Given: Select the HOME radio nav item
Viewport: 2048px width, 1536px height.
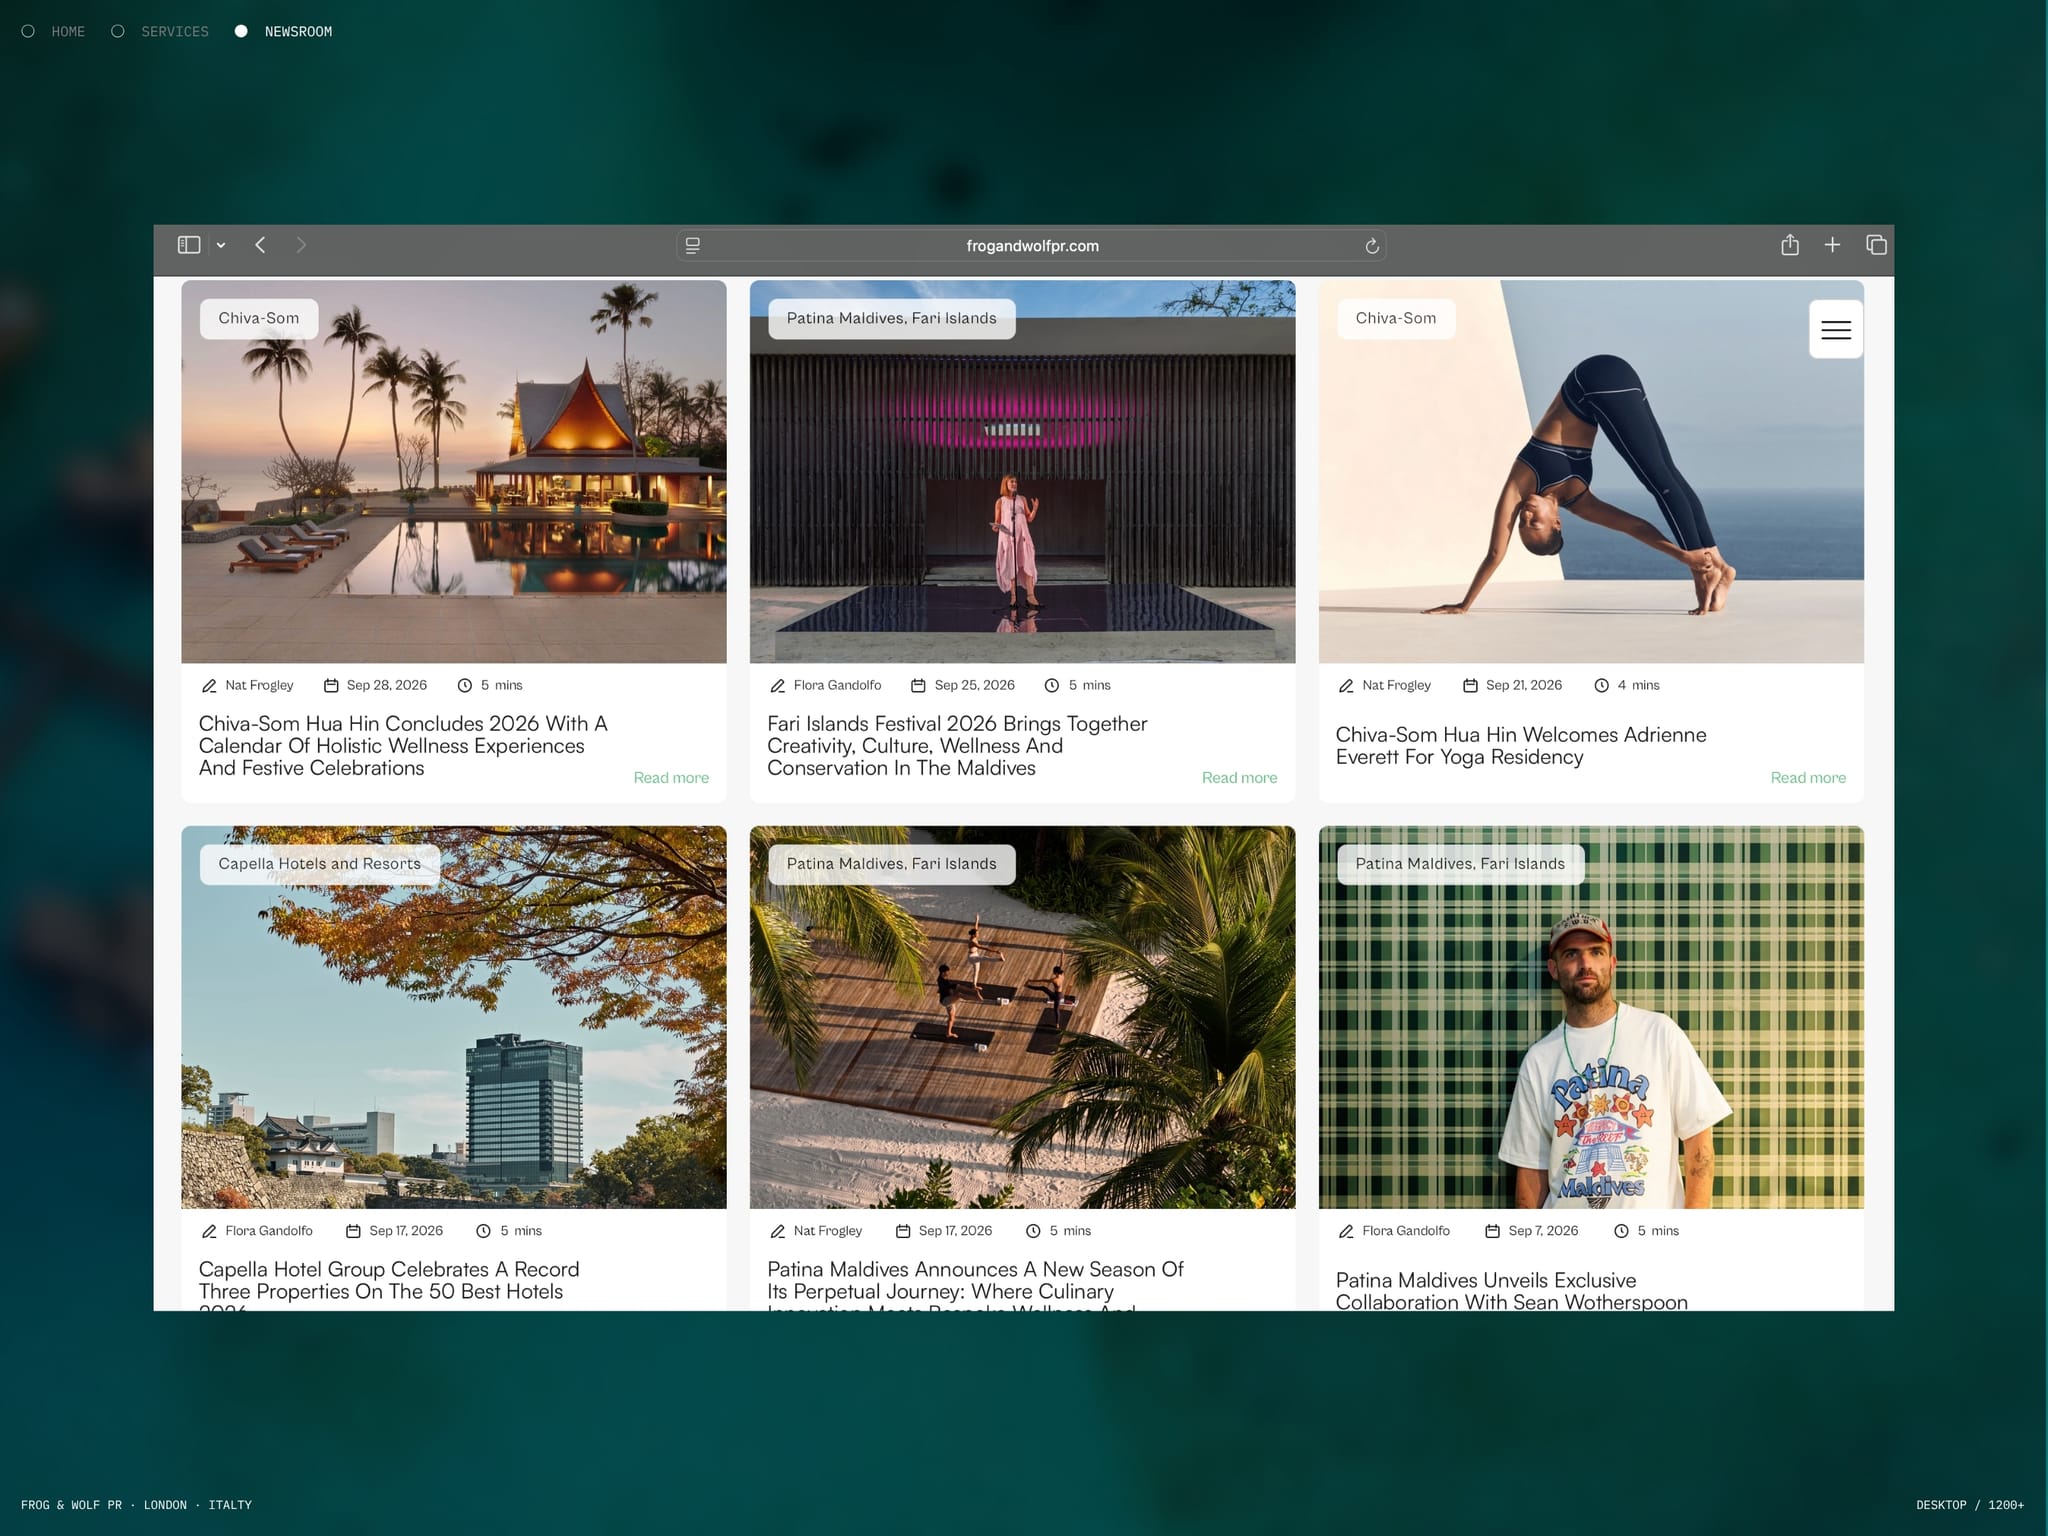Looking at the screenshot, I should click(54, 32).
